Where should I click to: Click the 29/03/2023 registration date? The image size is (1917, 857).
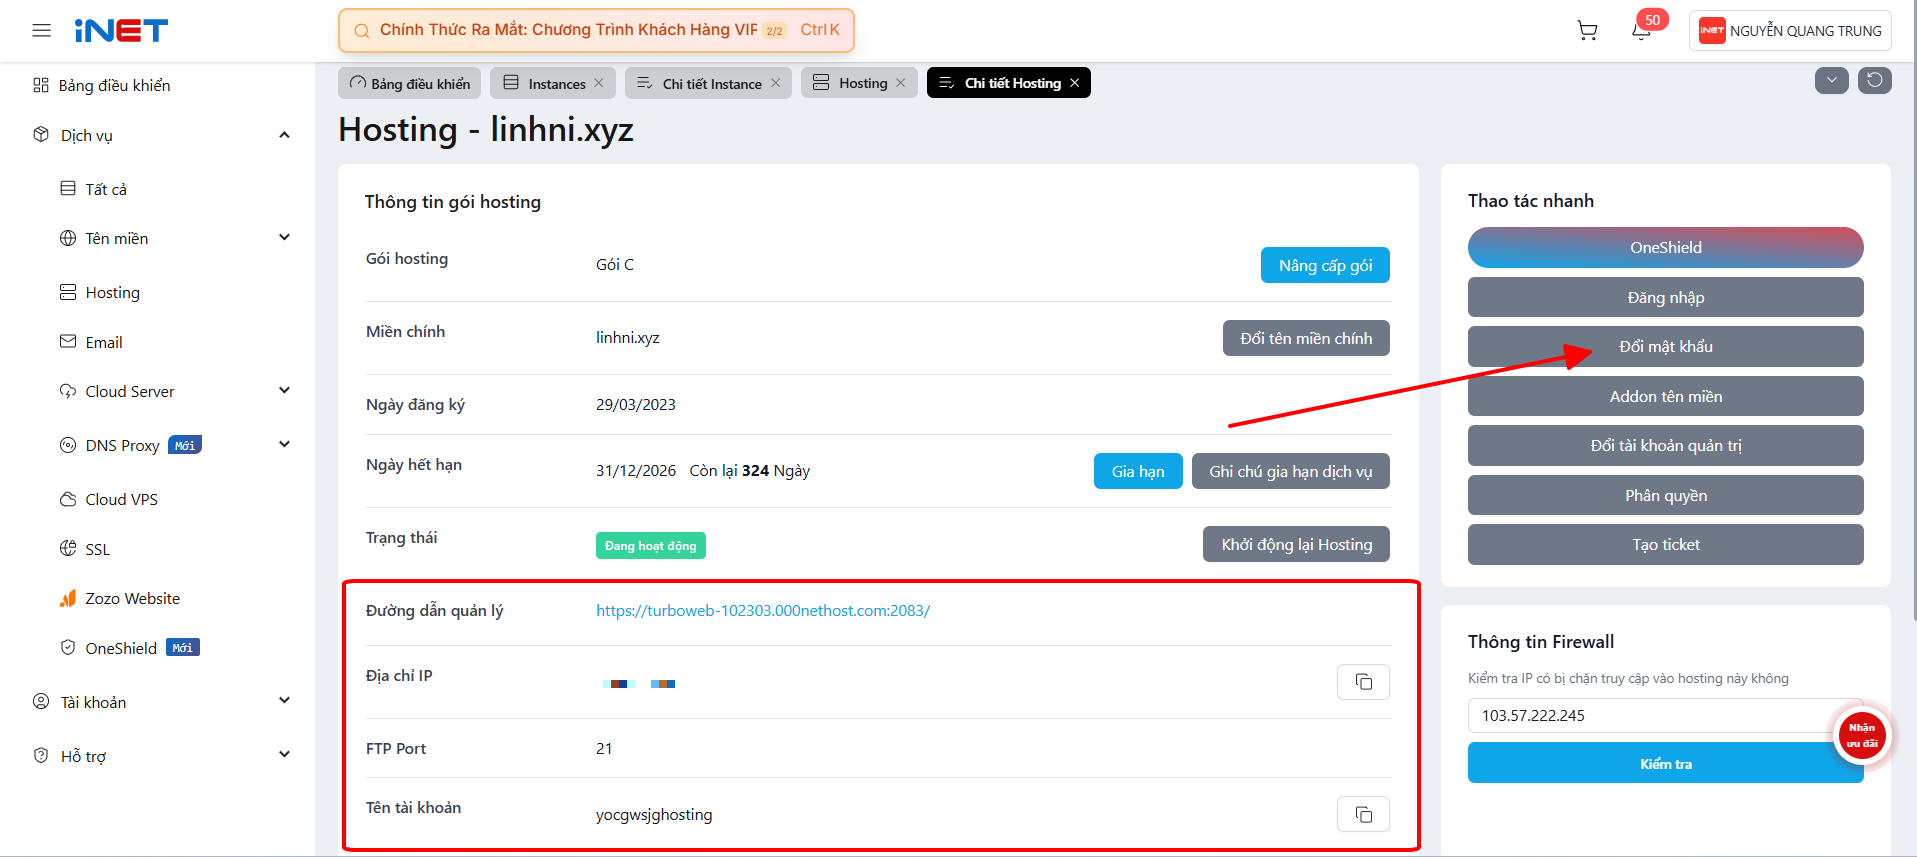tap(636, 404)
